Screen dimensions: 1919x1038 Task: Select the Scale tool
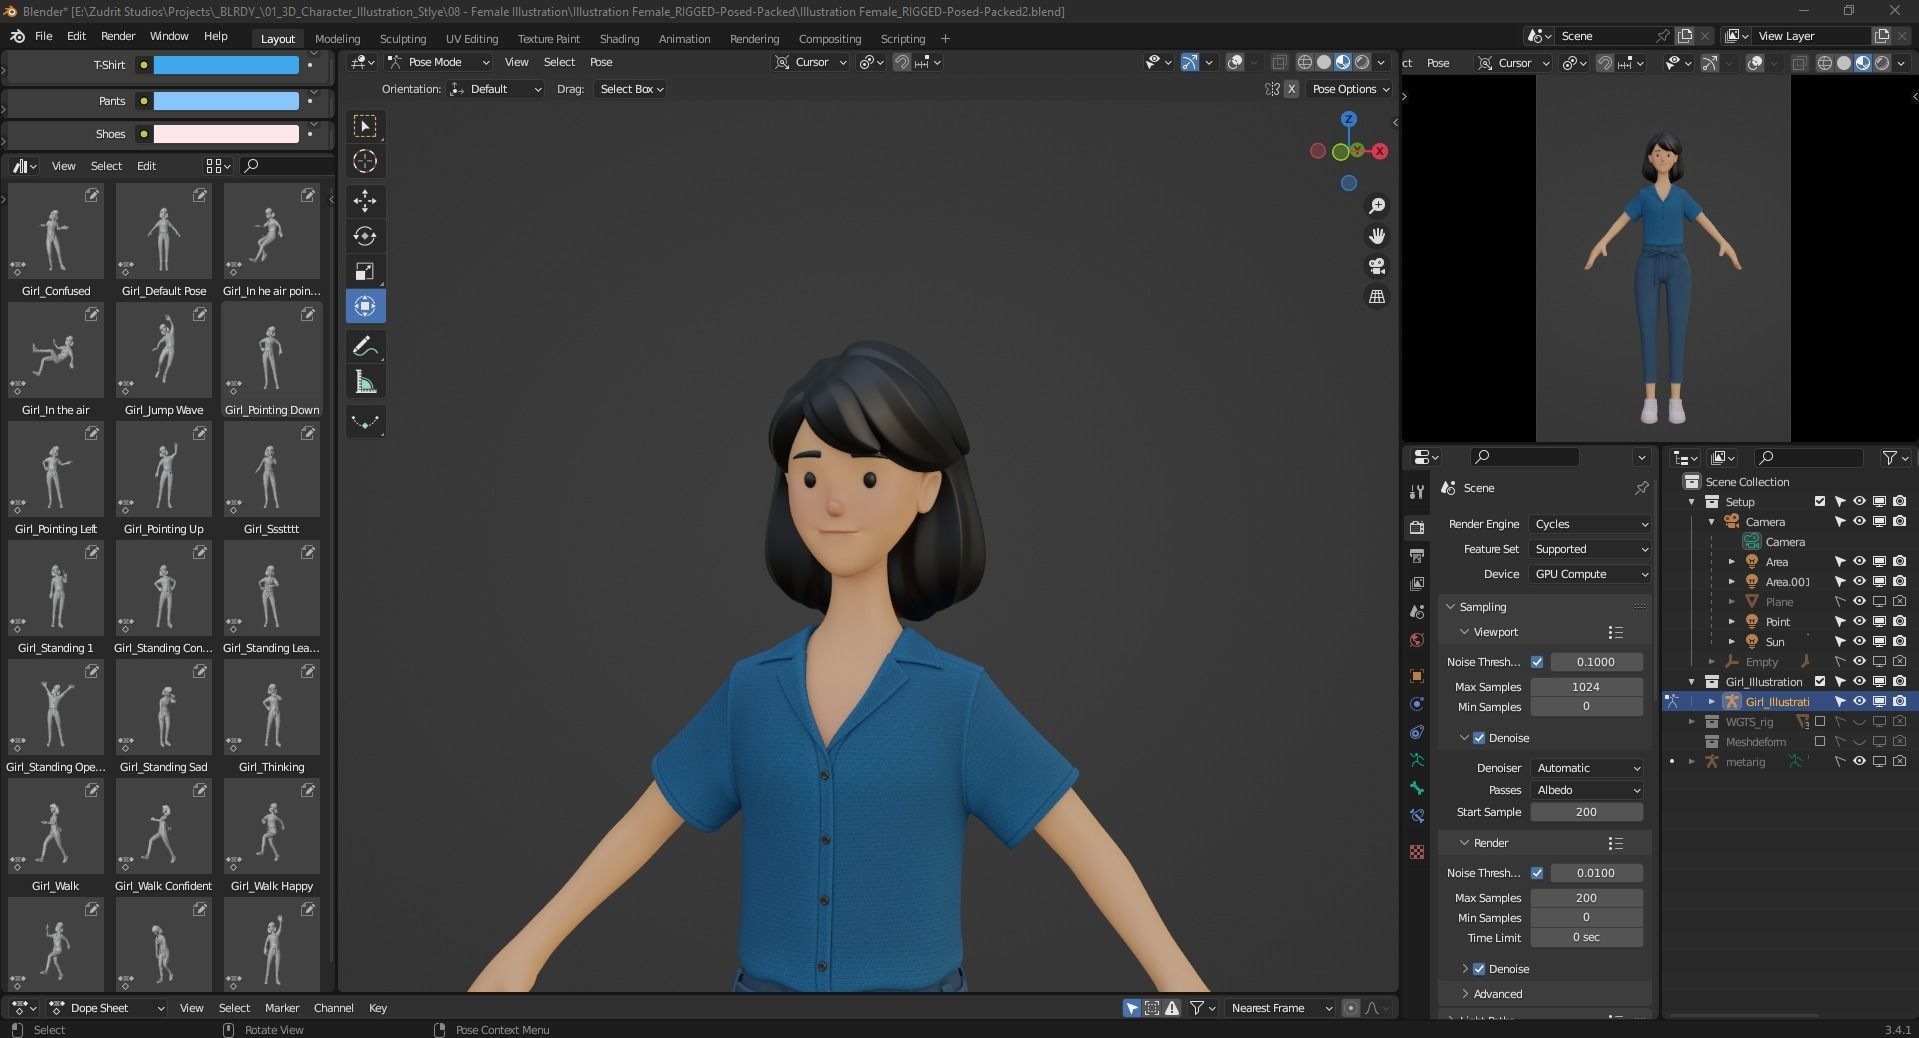pos(365,271)
